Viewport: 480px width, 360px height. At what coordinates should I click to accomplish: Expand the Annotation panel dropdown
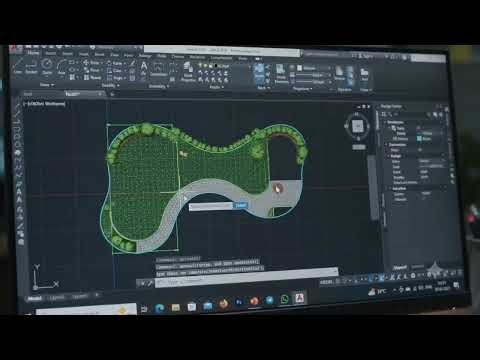158,86
